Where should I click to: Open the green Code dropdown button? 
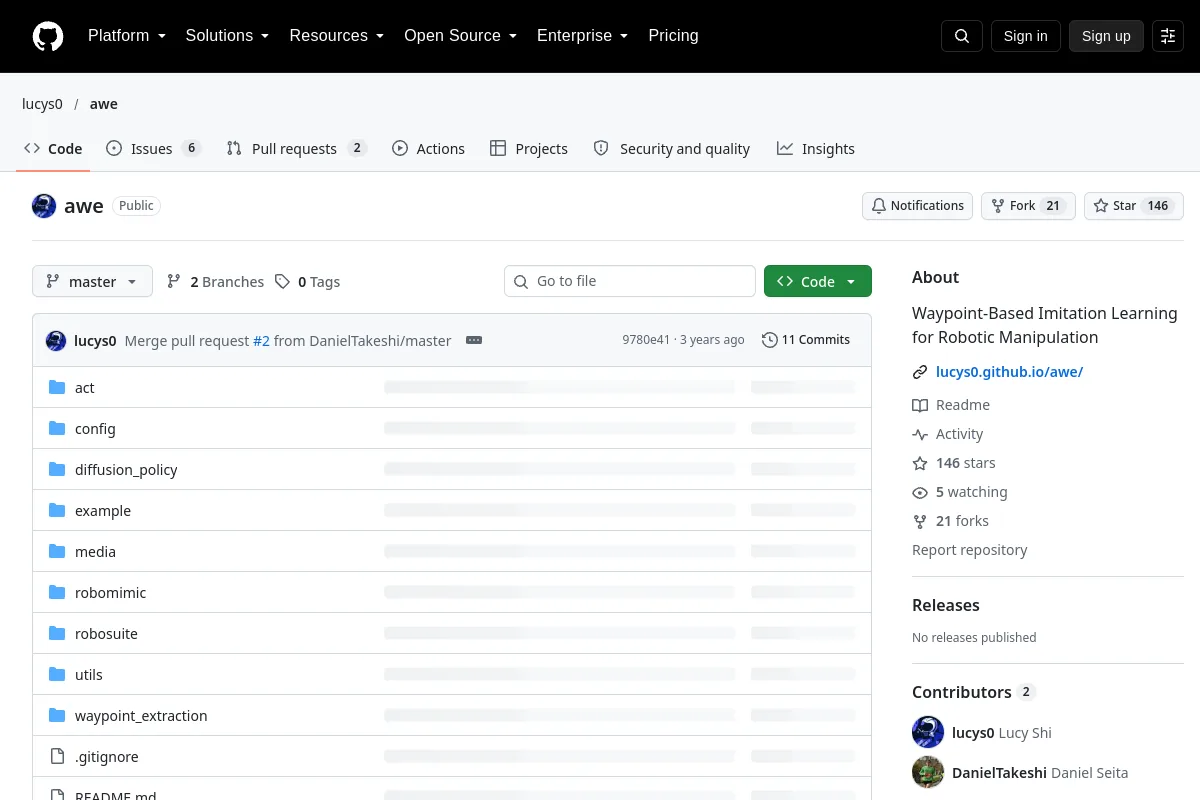[818, 282]
